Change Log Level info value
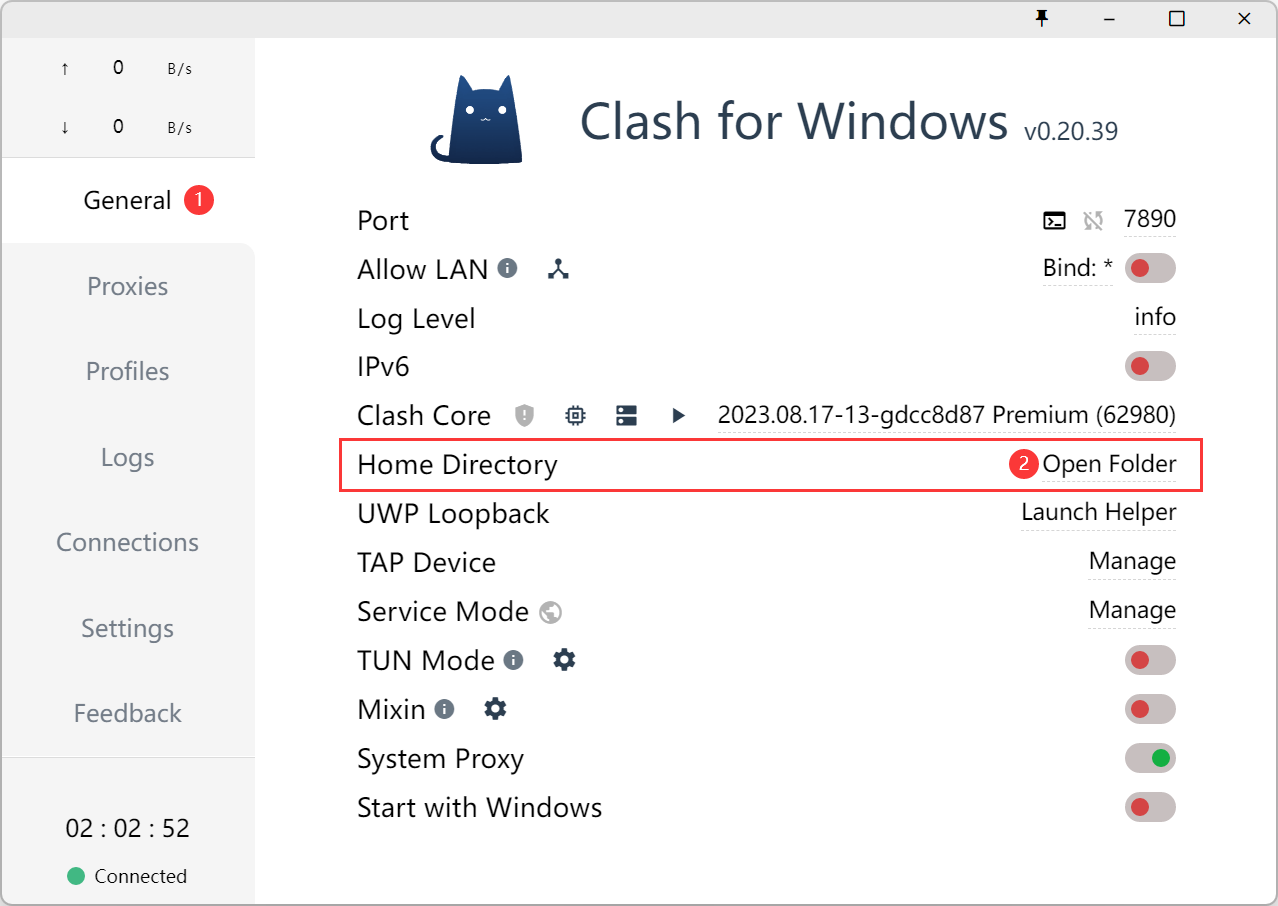The width and height of the screenshot is (1278, 906). 1155,318
